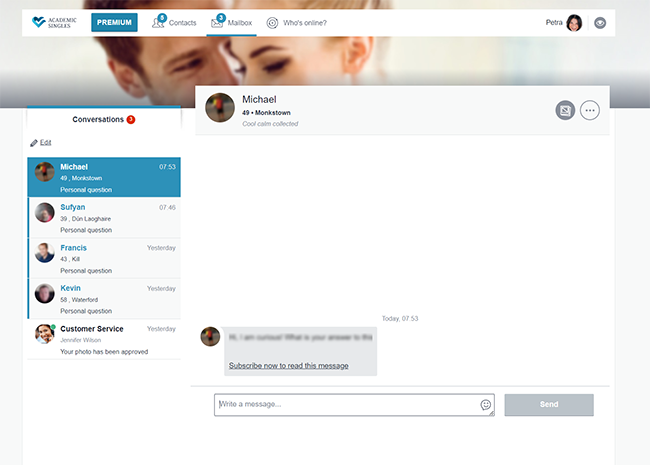Image resolution: width=650 pixels, height=465 pixels.
Task: Focus the Write a message field
Action: tap(354, 405)
